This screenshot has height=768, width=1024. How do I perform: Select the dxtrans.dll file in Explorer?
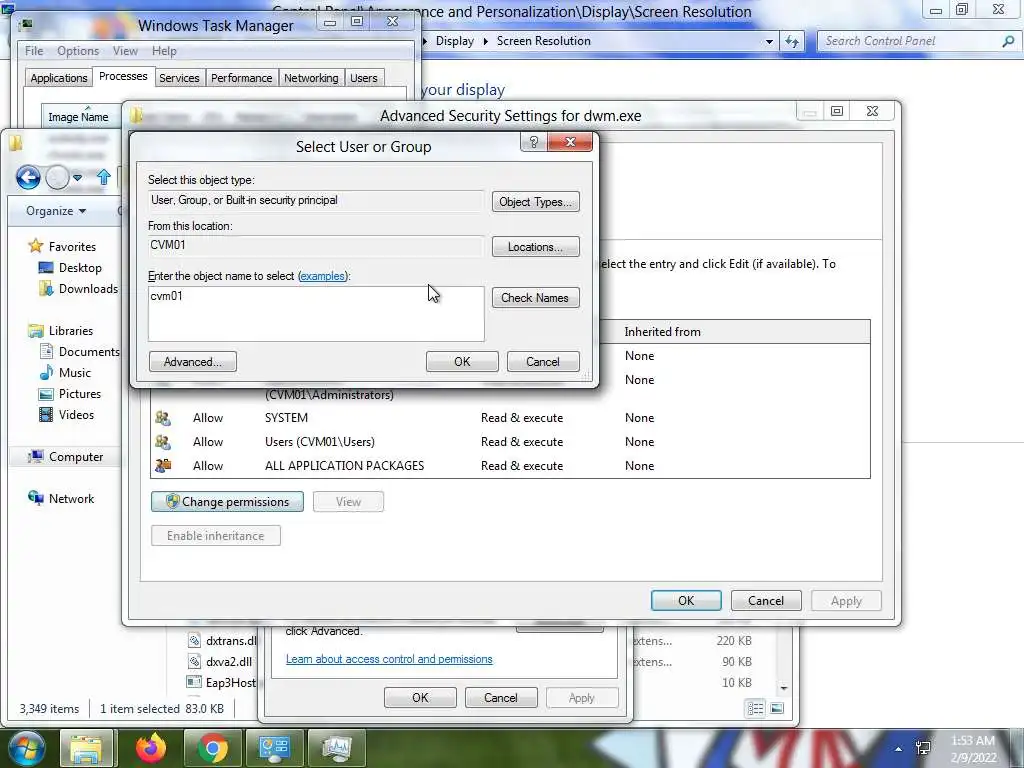pyautogui.click(x=222, y=641)
